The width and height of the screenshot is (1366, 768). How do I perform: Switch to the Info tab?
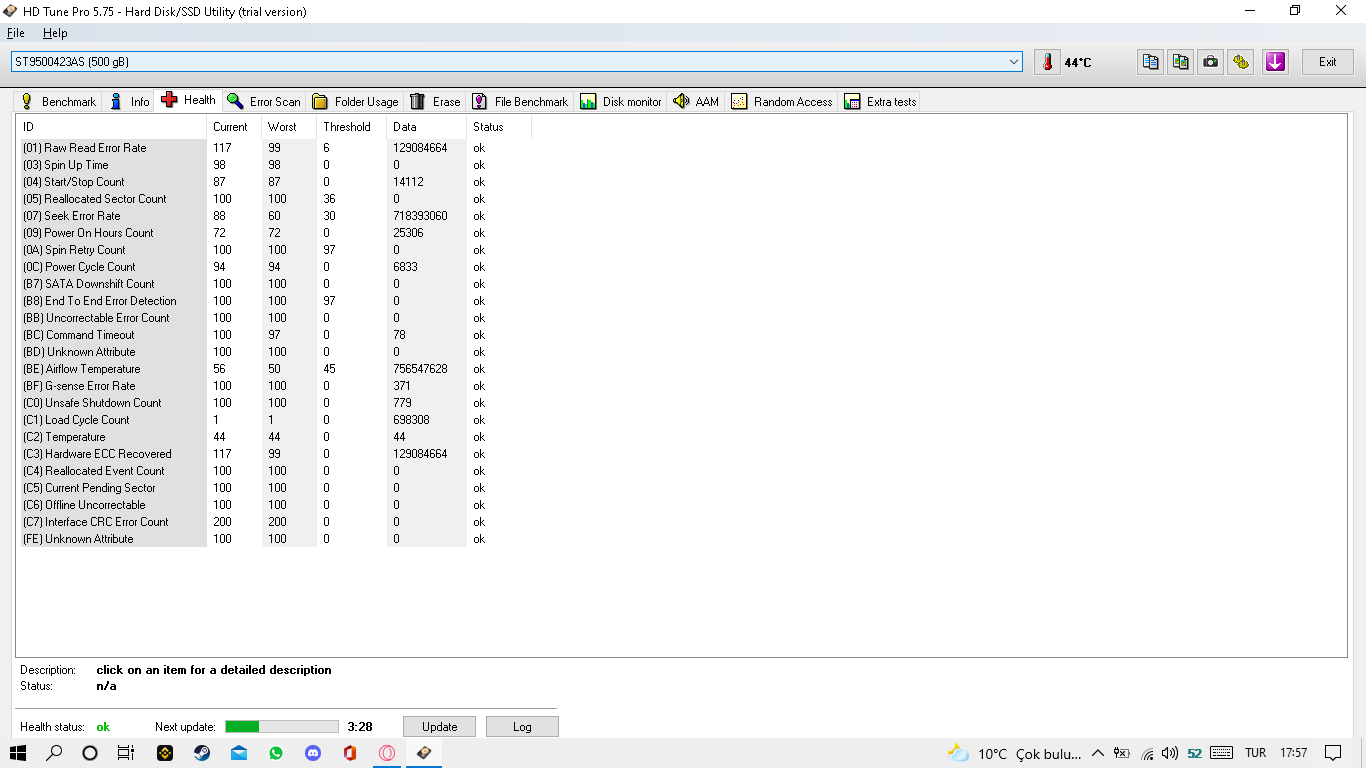[x=130, y=102]
